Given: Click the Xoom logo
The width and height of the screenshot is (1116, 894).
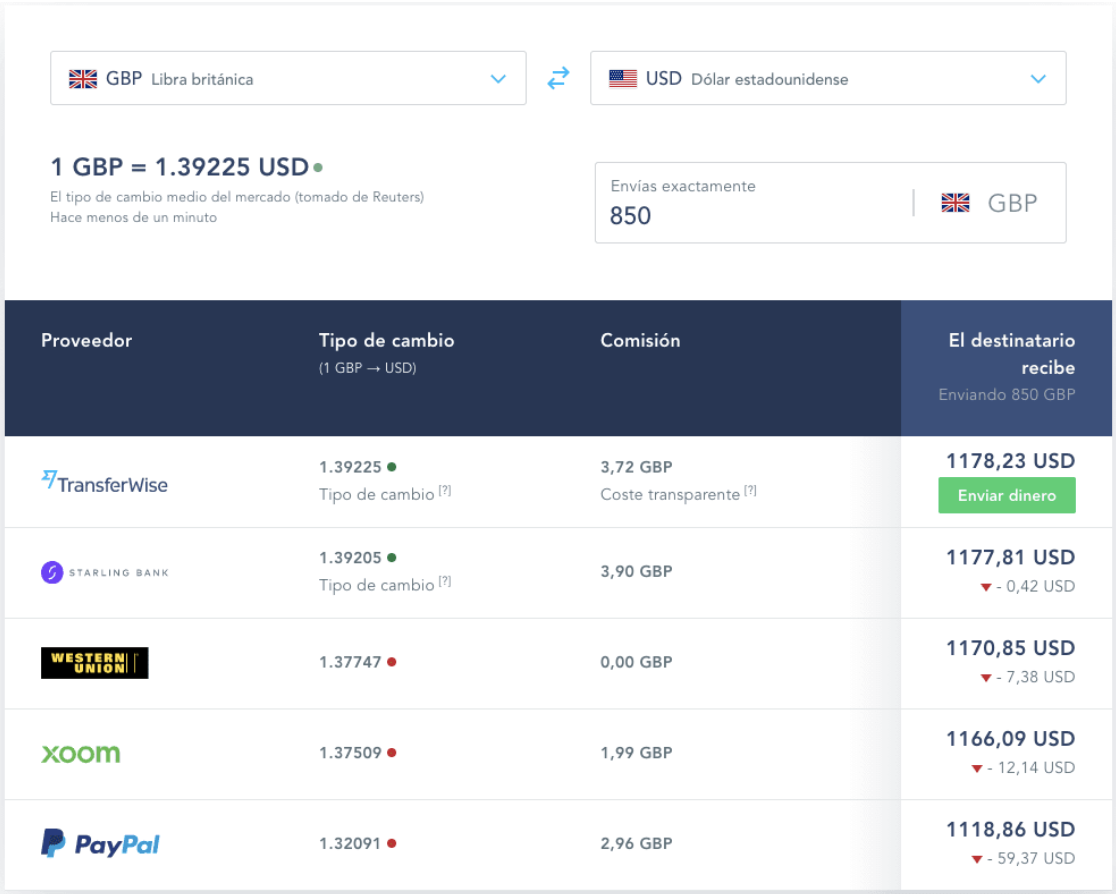Looking at the screenshot, I should coord(80,753).
